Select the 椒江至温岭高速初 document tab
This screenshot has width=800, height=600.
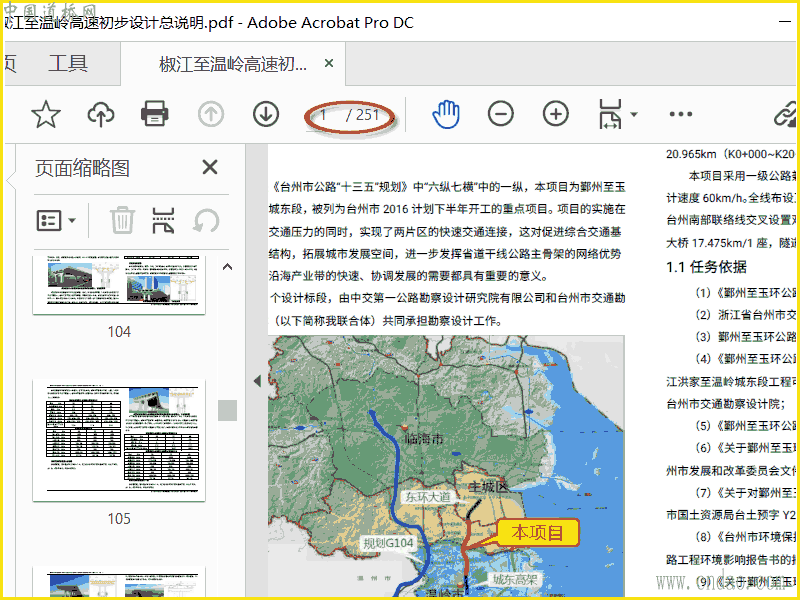(233, 65)
